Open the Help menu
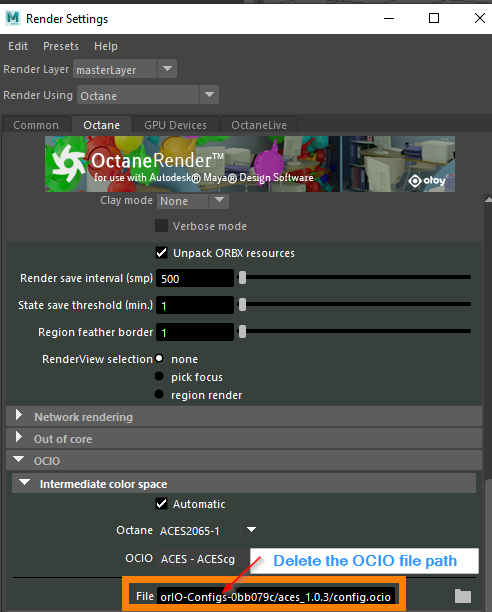 pos(106,46)
